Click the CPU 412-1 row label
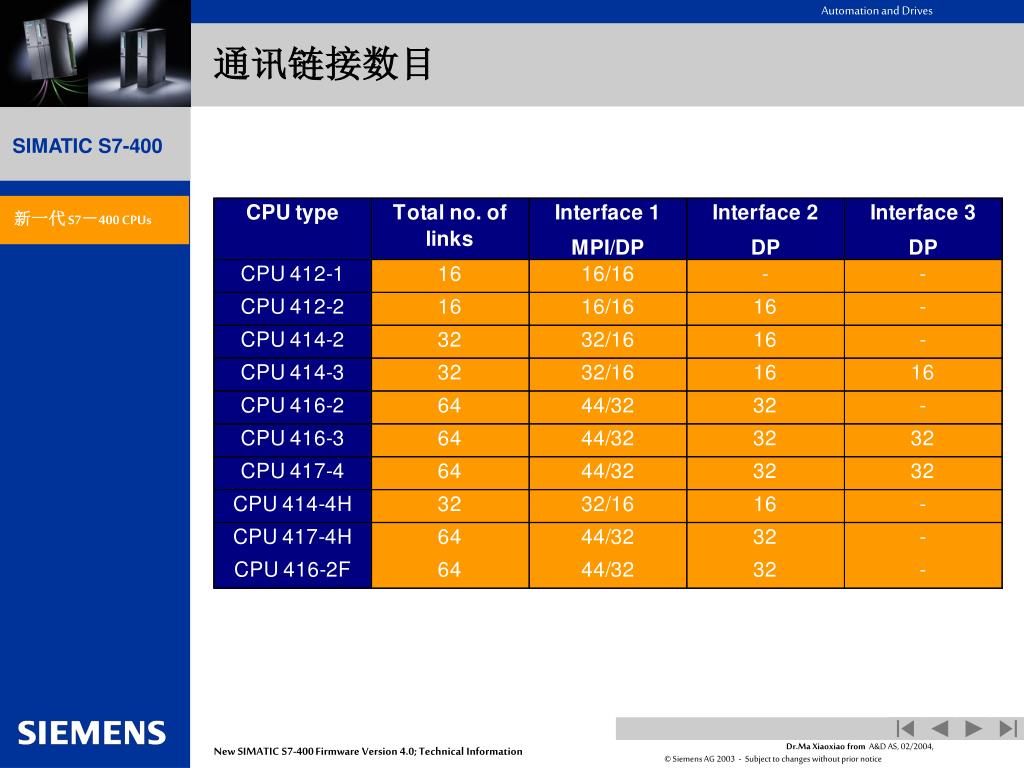 tap(293, 274)
